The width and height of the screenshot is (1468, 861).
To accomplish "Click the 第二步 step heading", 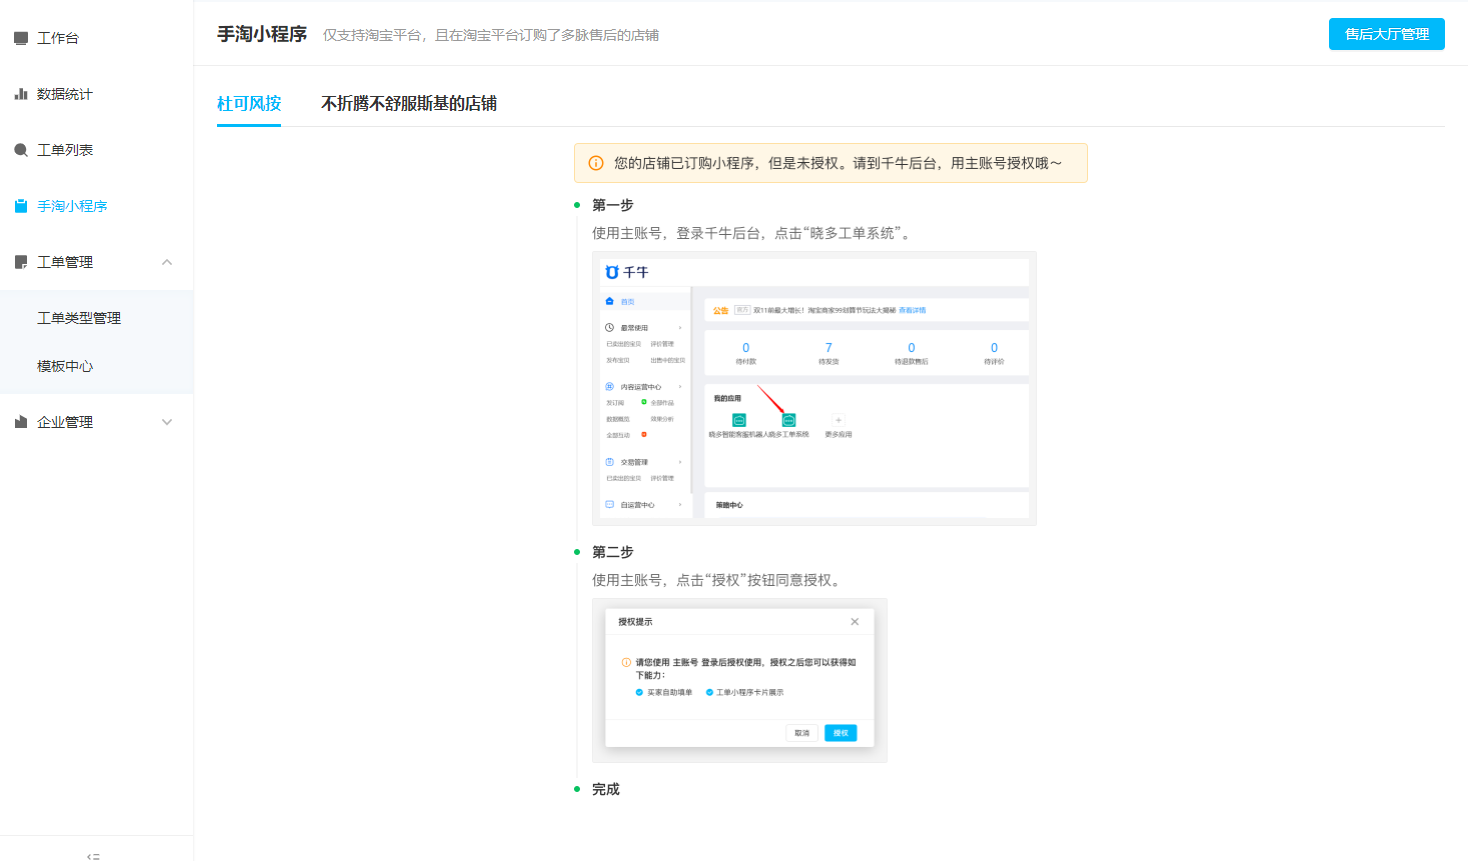I will [x=613, y=552].
